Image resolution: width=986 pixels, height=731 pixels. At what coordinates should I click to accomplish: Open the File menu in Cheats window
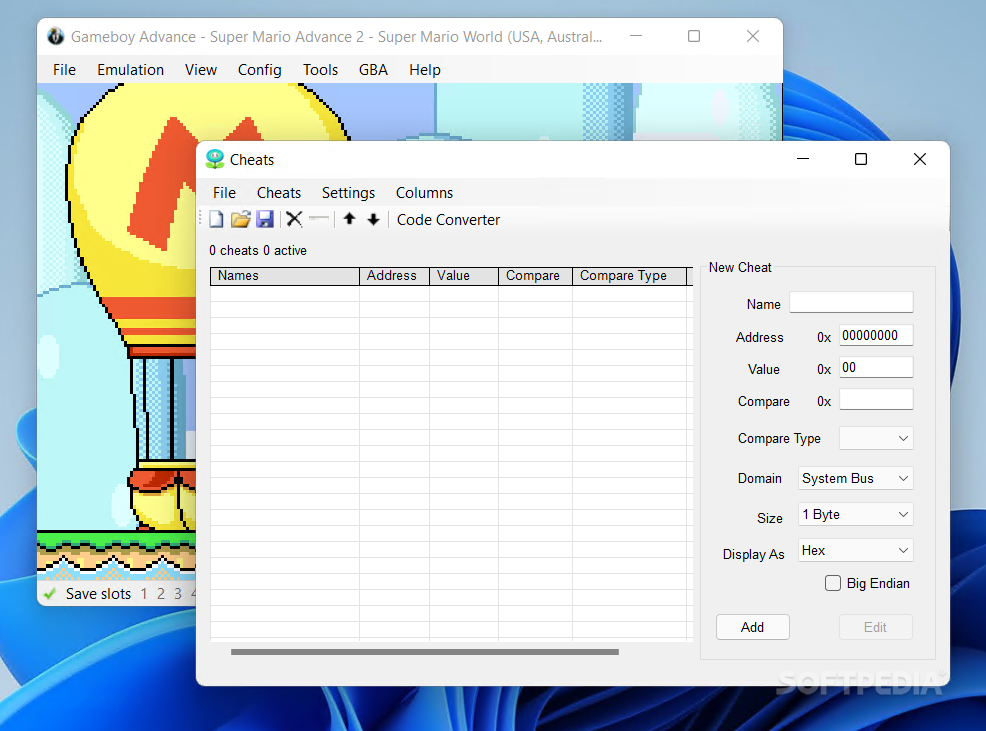(224, 193)
